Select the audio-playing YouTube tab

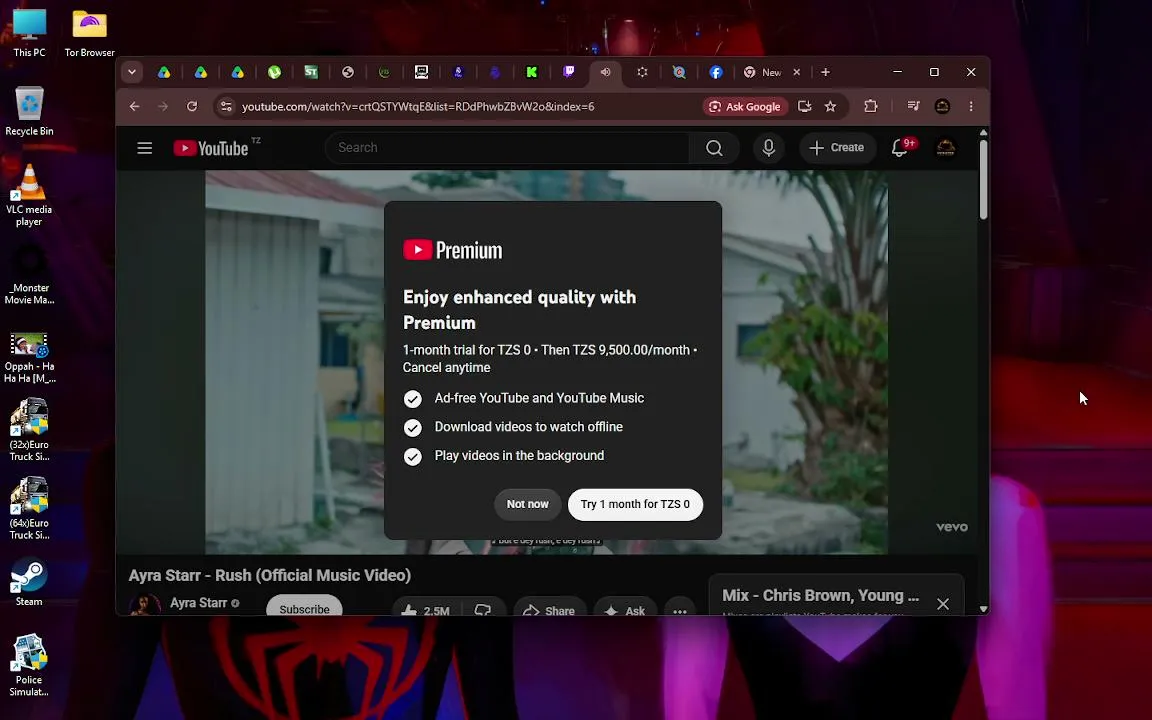605,72
